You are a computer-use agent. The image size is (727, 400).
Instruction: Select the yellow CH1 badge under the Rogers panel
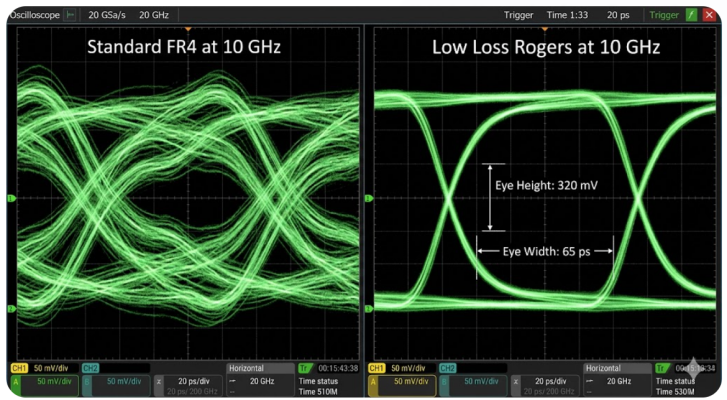[376, 368]
